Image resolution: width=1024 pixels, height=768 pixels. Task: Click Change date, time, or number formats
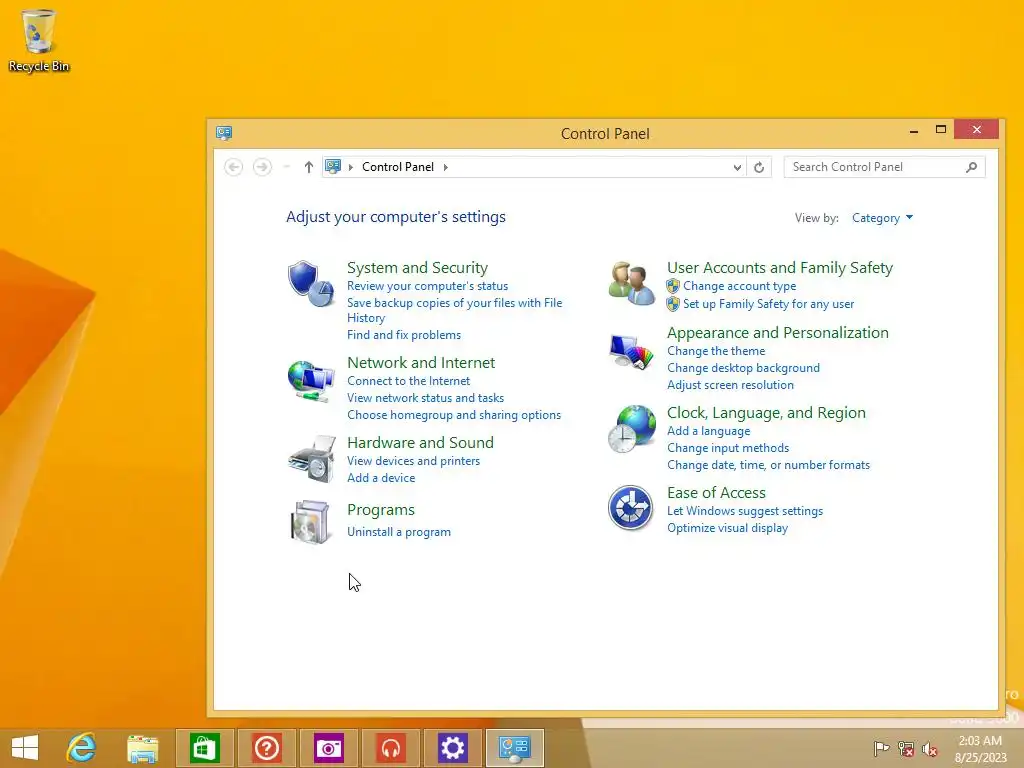[768, 465]
